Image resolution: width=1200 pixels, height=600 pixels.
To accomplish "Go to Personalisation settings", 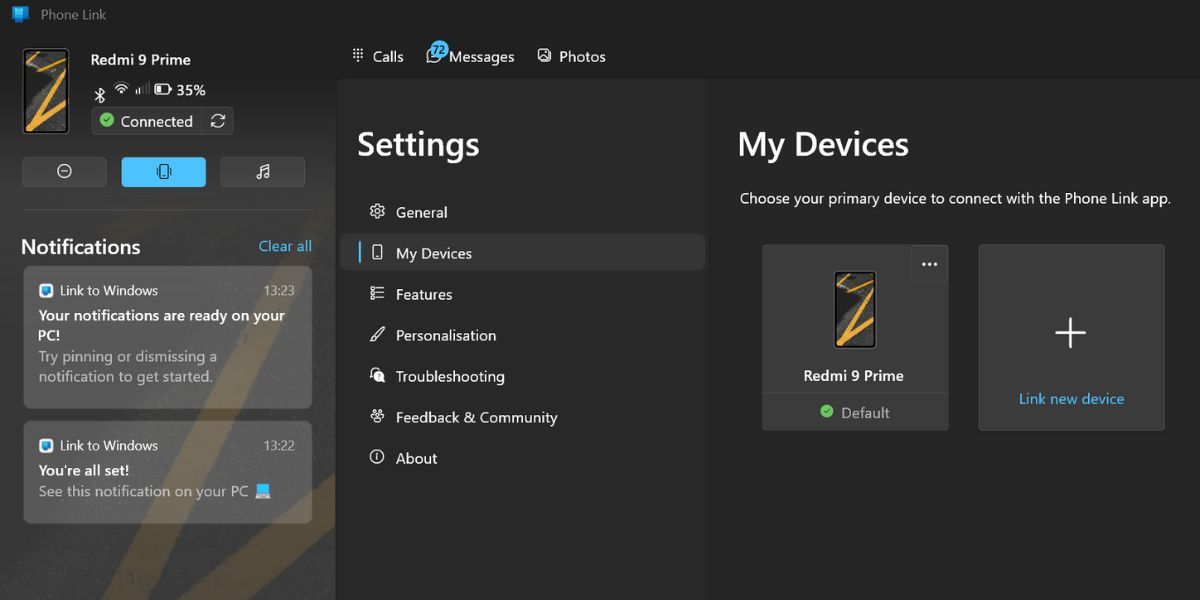I will [x=445, y=335].
